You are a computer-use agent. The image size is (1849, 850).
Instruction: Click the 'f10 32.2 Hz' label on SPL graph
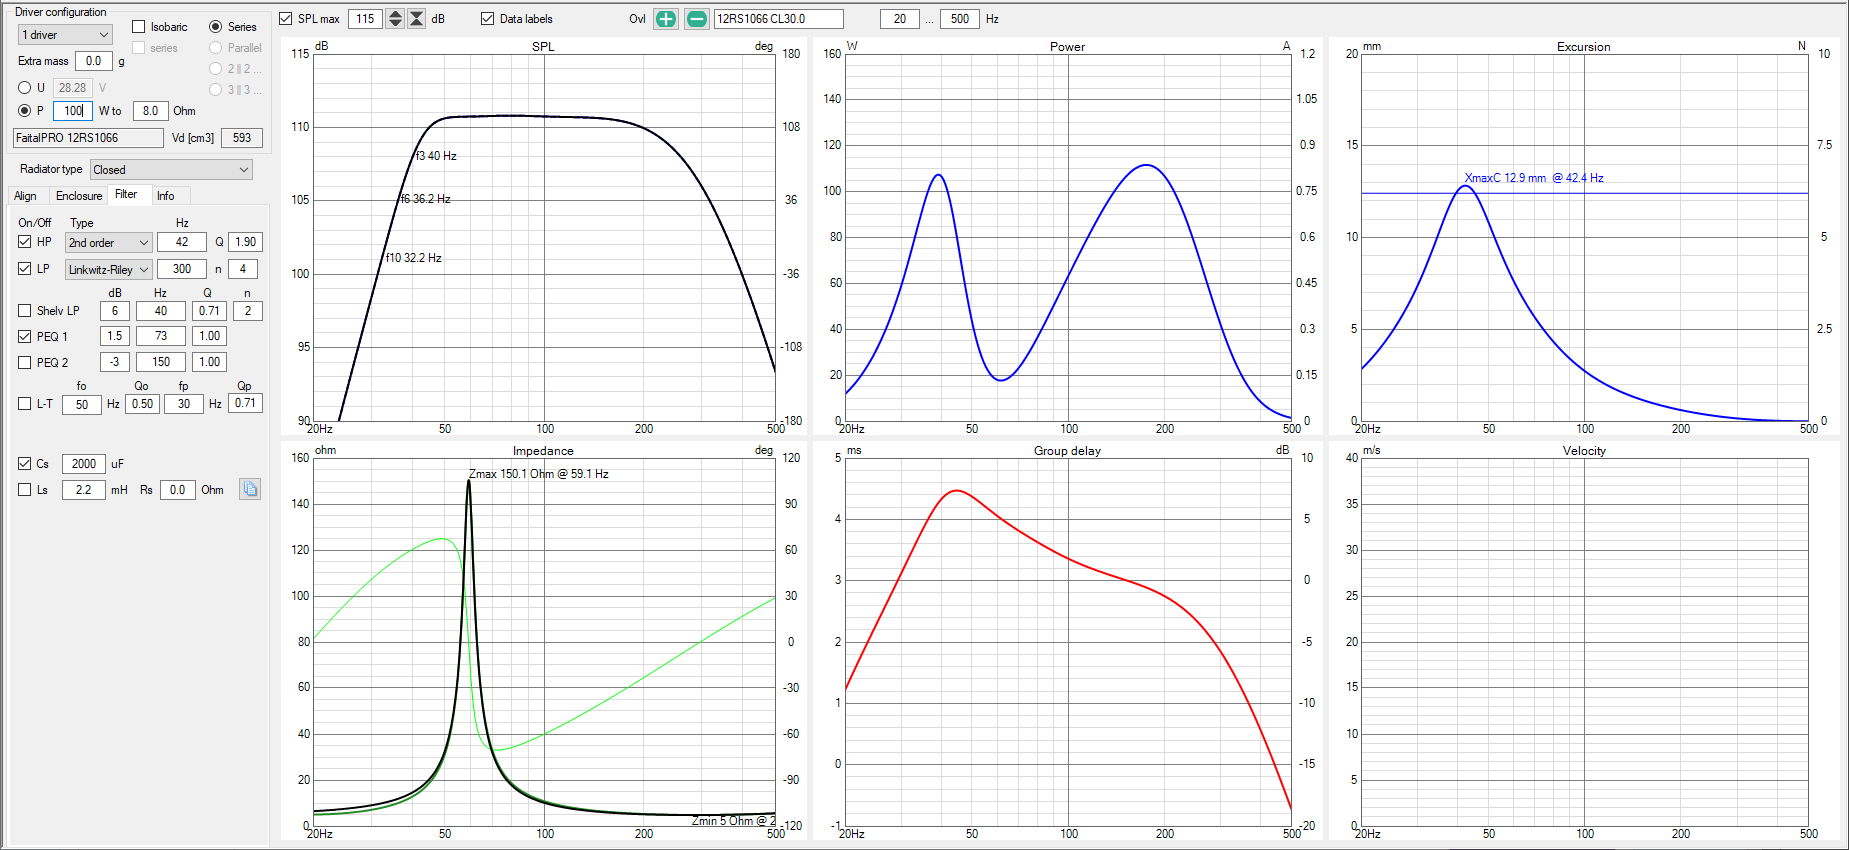414,258
